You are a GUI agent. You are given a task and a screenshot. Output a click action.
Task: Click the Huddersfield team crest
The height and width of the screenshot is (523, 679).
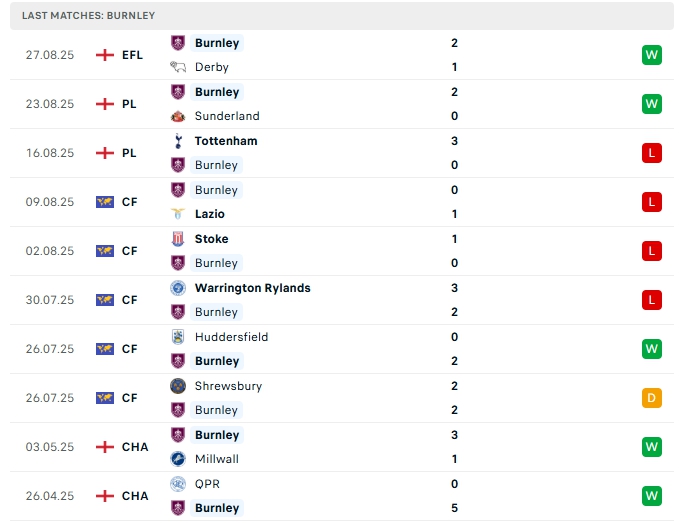click(x=178, y=337)
